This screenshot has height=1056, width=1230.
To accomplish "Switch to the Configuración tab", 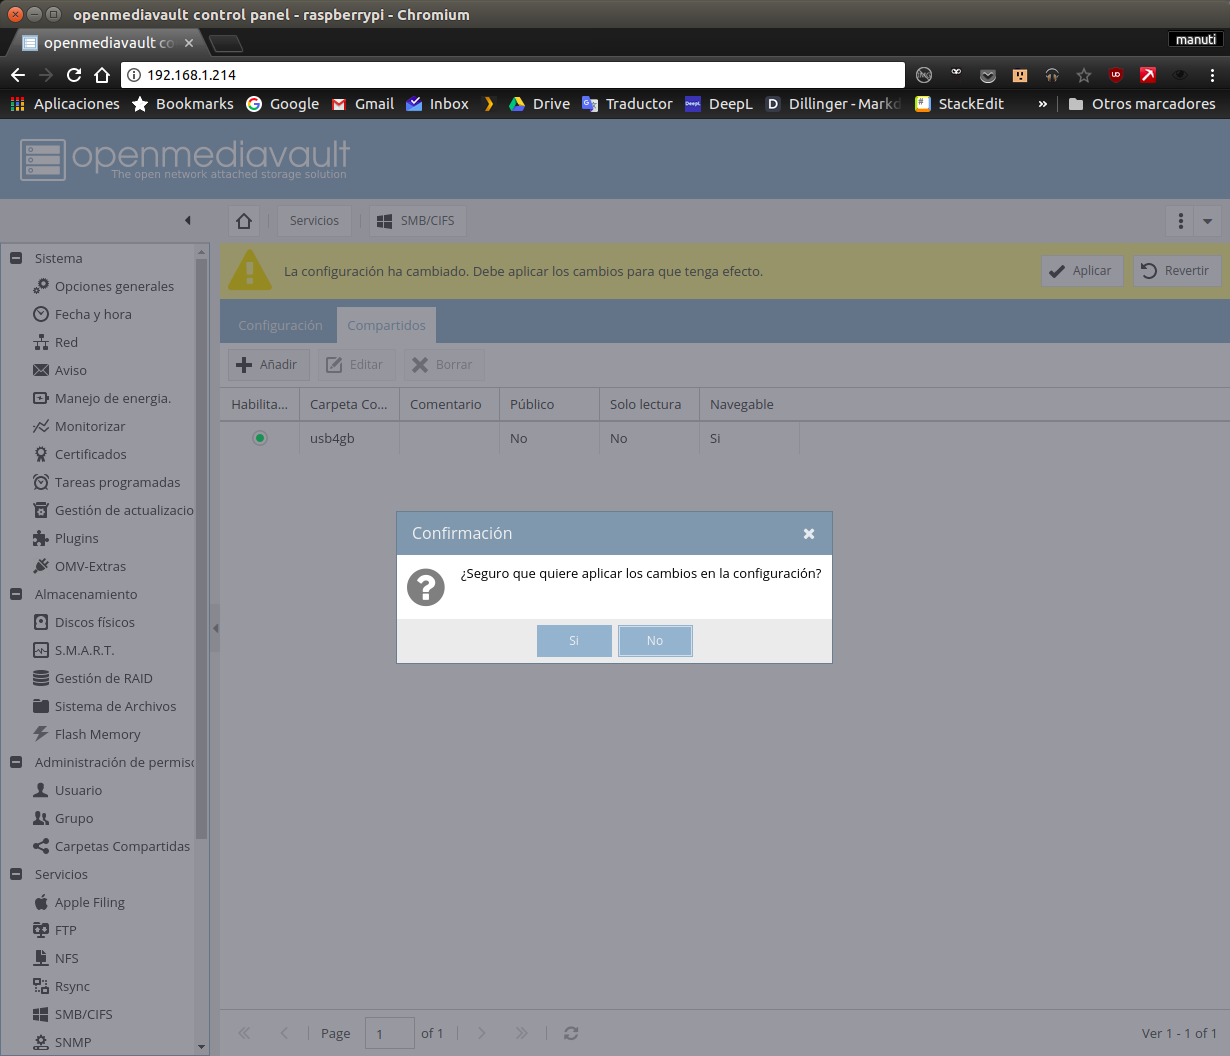I will point(280,325).
